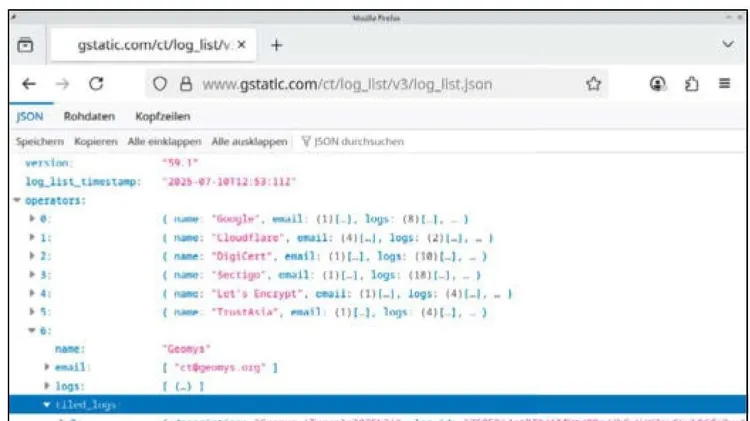Expand operator 0 Google row
Screen dimensions: 750x421
click(32, 219)
